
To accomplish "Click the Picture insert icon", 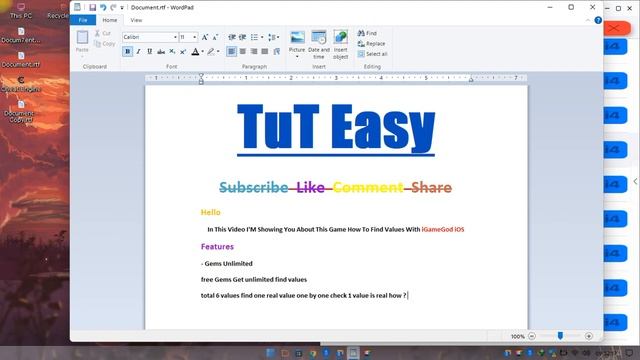I will (297, 37).
